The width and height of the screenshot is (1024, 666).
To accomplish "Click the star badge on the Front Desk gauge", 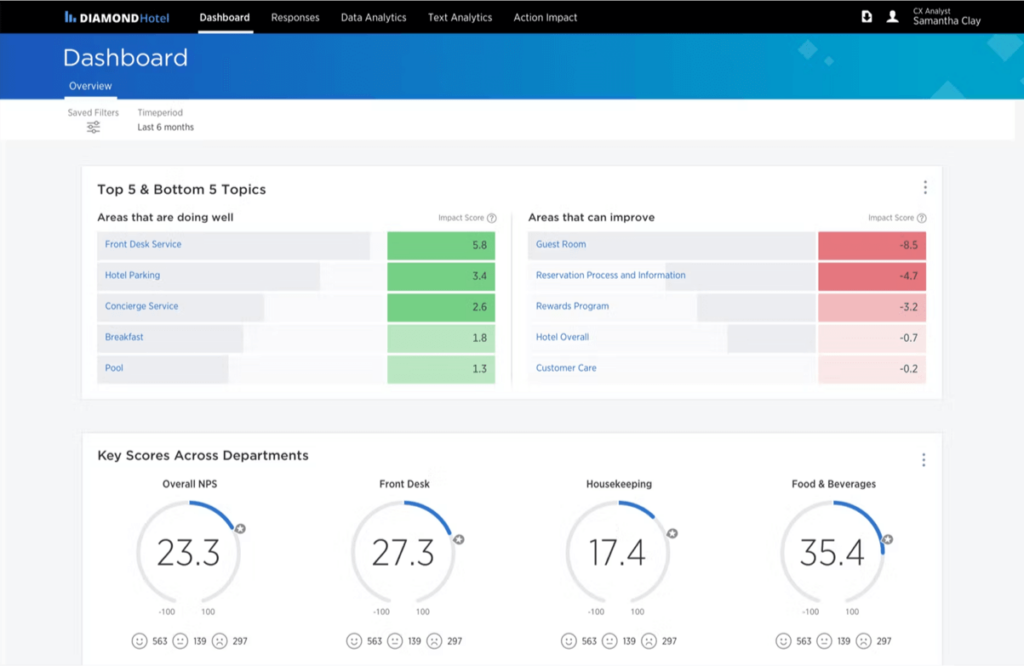I will click(458, 538).
